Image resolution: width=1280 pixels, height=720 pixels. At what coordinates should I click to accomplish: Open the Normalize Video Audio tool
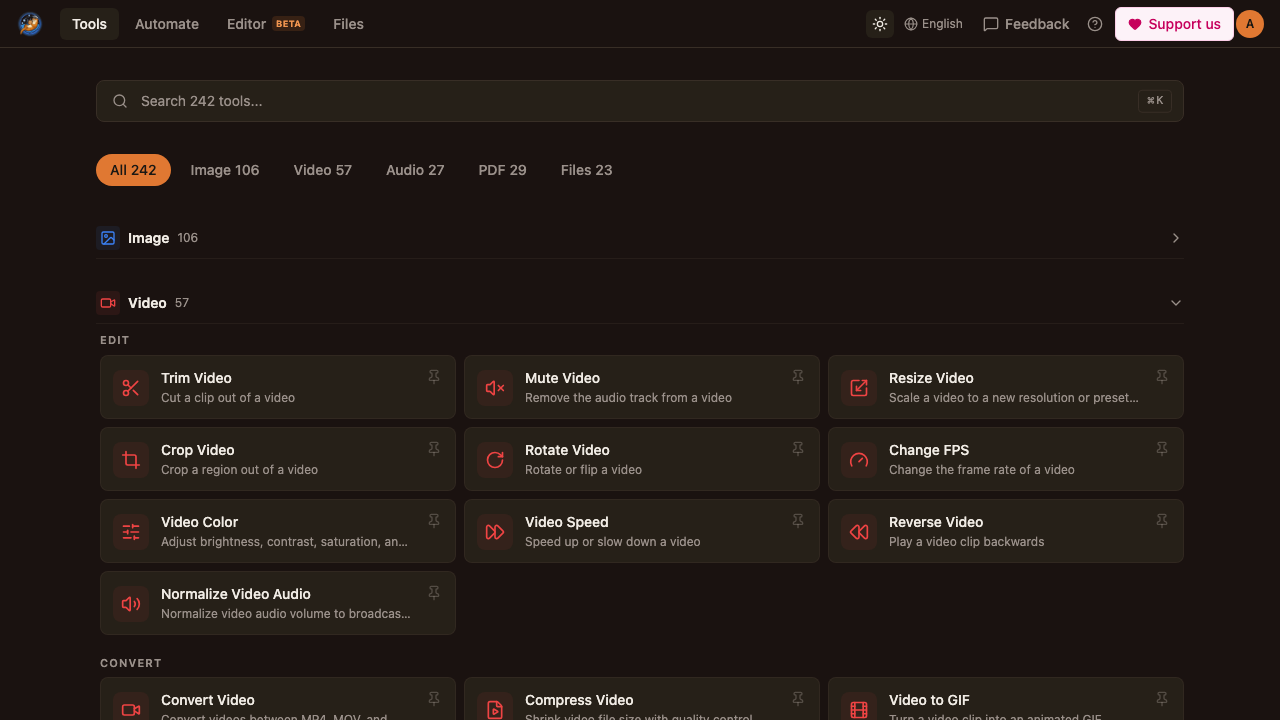[278, 603]
